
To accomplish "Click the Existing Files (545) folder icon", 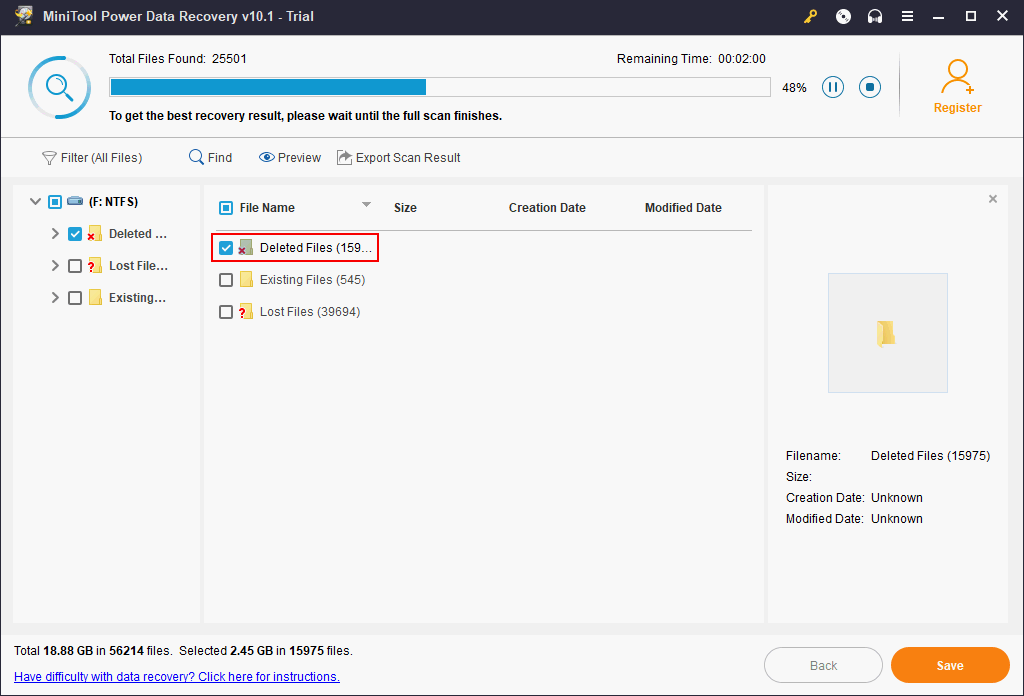I will pyautogui.click(x=246, y=279).
